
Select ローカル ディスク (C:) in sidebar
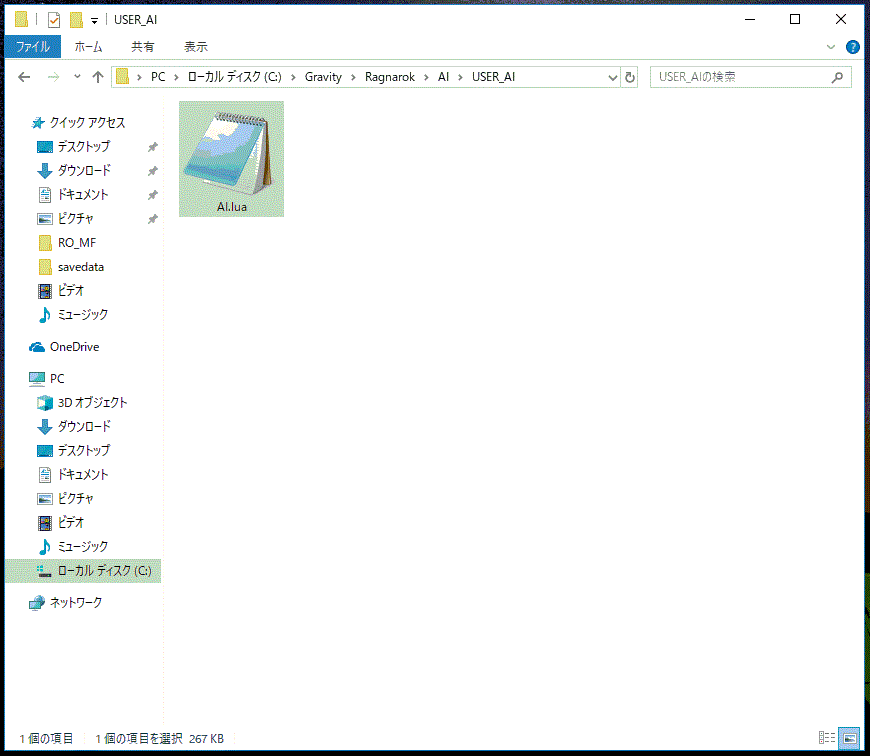coord(83,571)
